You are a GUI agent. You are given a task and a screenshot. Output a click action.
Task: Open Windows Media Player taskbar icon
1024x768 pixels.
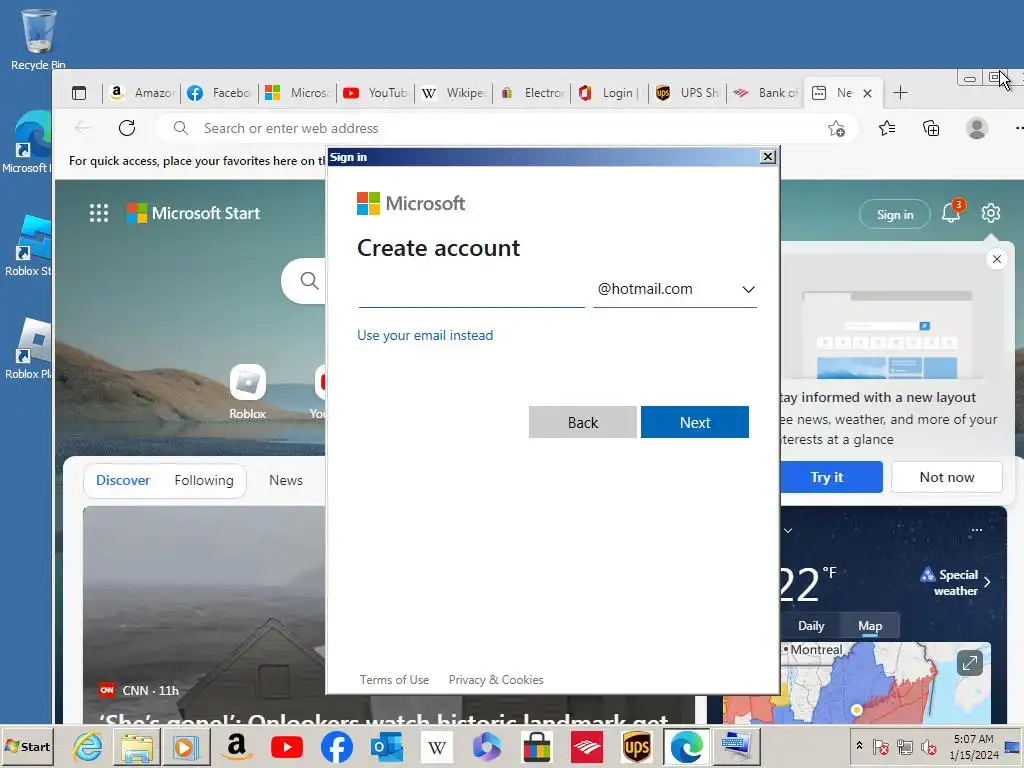[186, 746]
